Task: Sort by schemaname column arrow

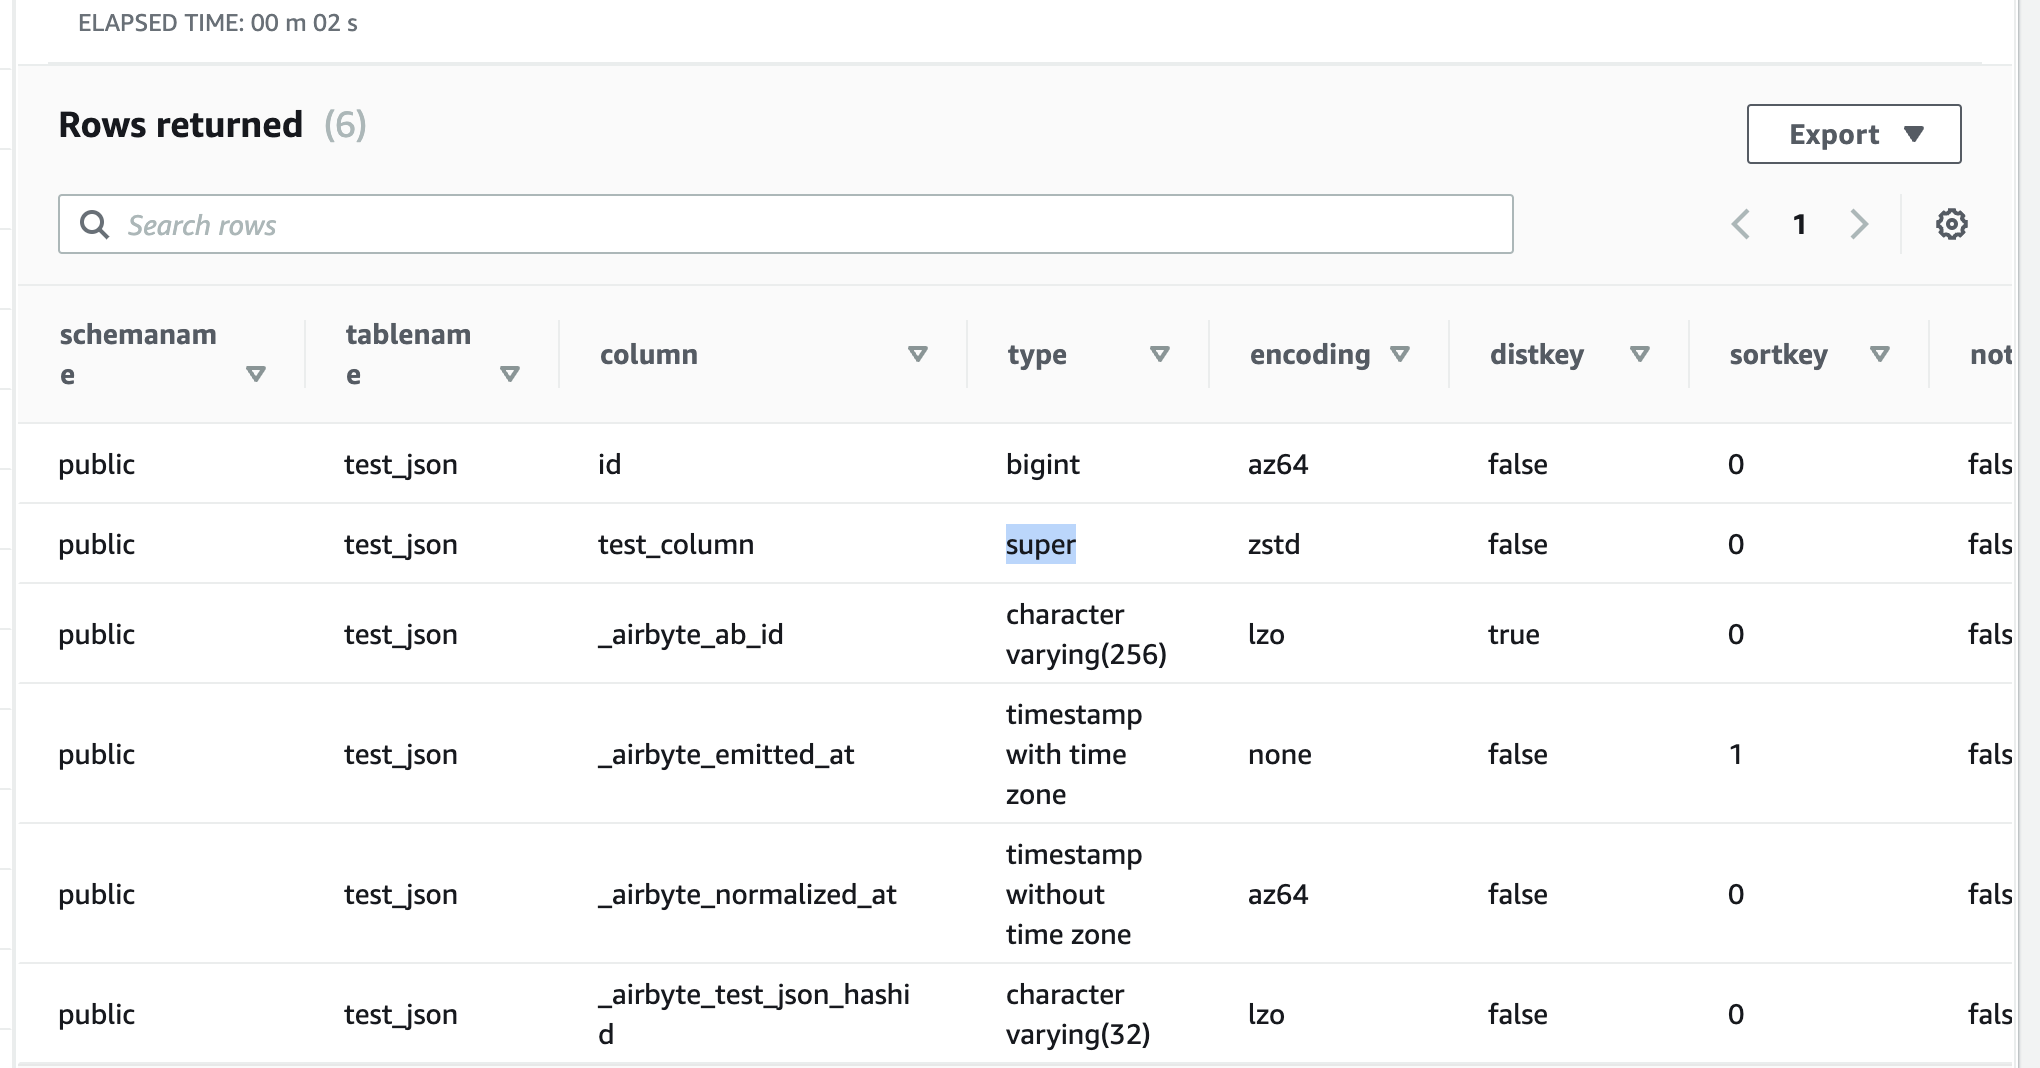Action: tap(256, 374)
